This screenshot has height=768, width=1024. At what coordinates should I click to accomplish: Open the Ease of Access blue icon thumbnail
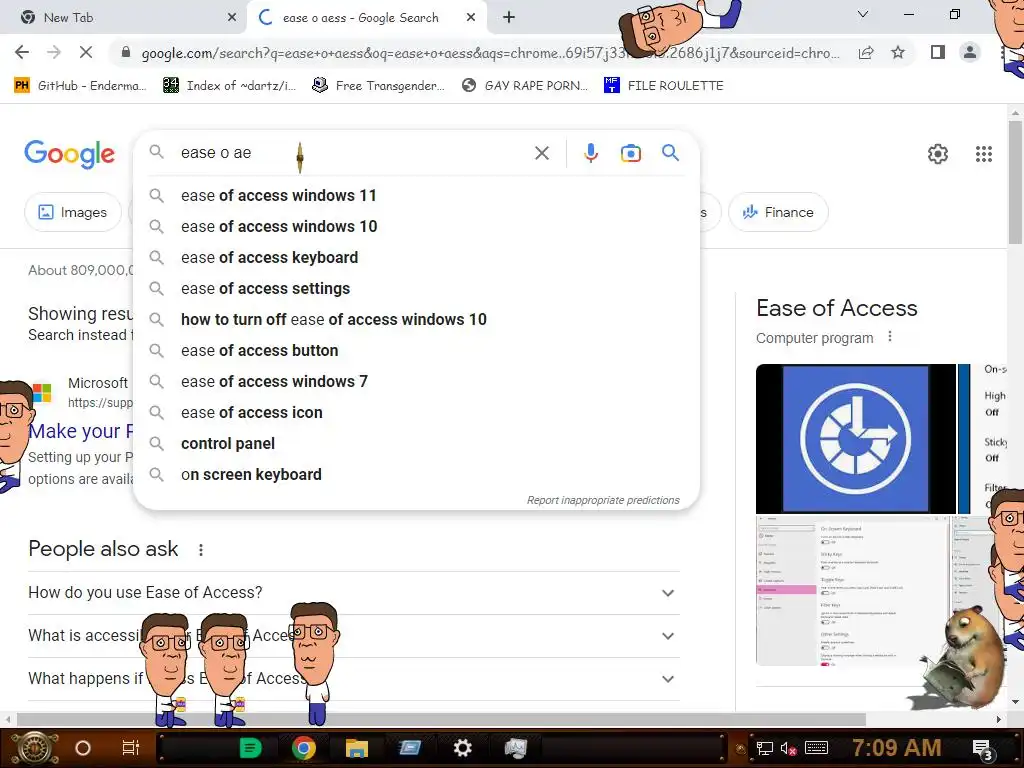(x=856, y=438)
